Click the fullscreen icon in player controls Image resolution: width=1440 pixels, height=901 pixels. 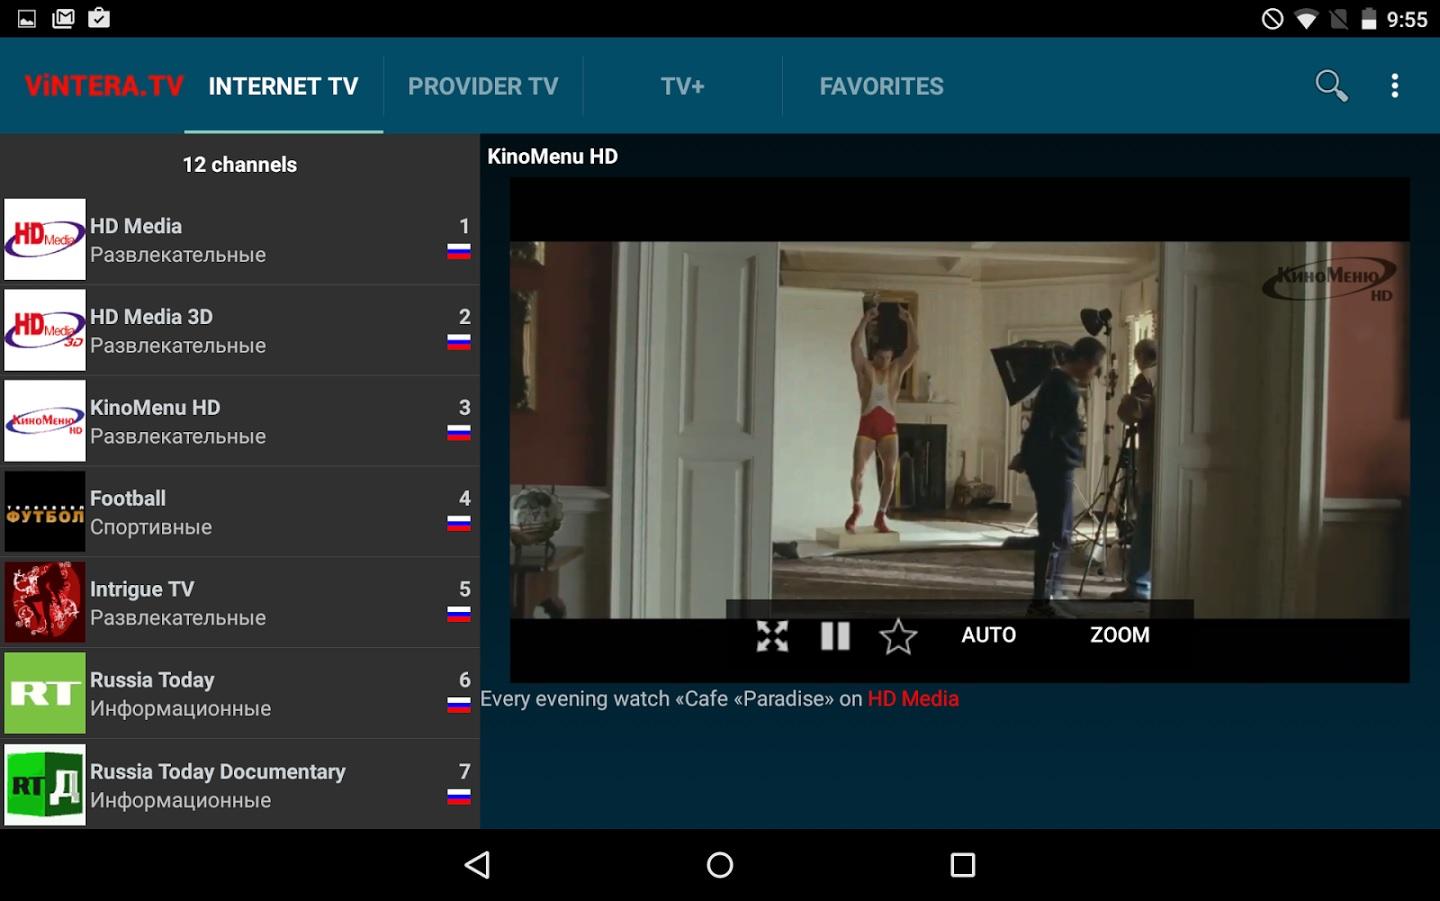[770, 635]
